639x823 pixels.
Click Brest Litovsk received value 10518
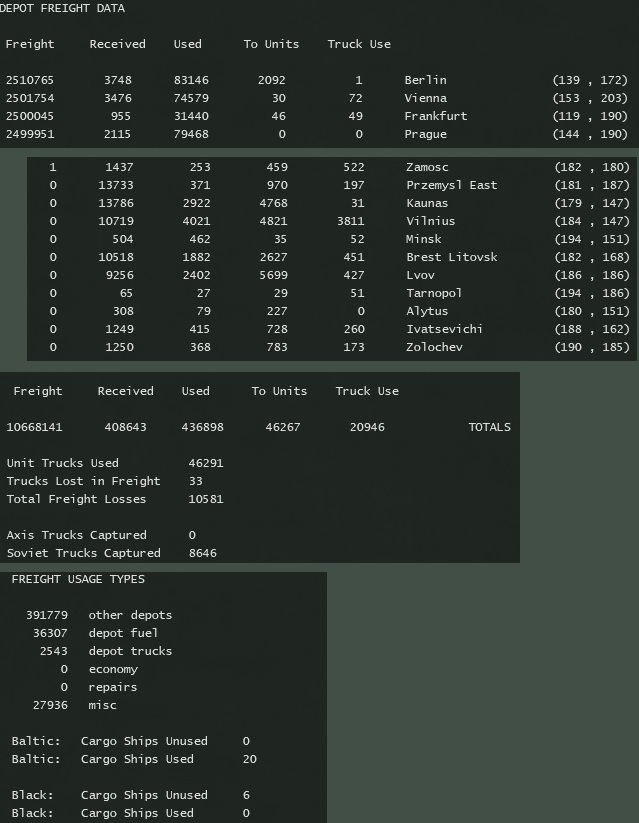pyautogui.click(x=116, y=257)
